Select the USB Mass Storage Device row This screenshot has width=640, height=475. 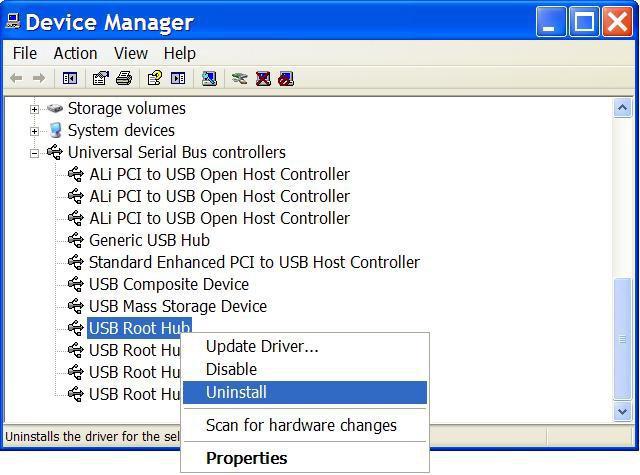pos(178,306)
